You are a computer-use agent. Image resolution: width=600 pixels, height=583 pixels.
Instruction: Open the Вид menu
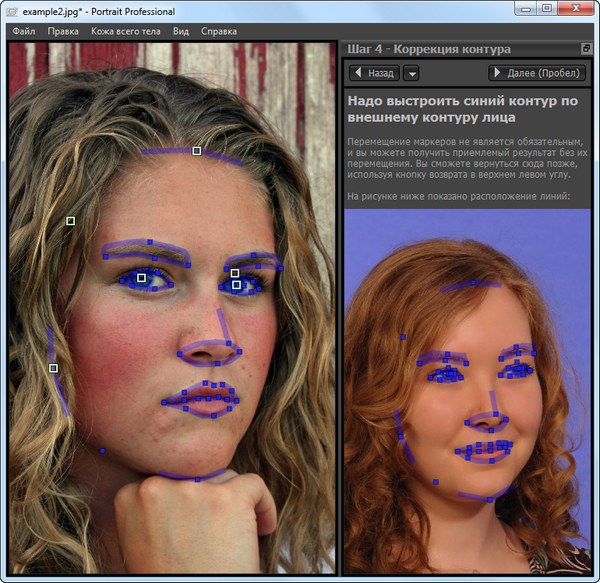click(180, 31)
